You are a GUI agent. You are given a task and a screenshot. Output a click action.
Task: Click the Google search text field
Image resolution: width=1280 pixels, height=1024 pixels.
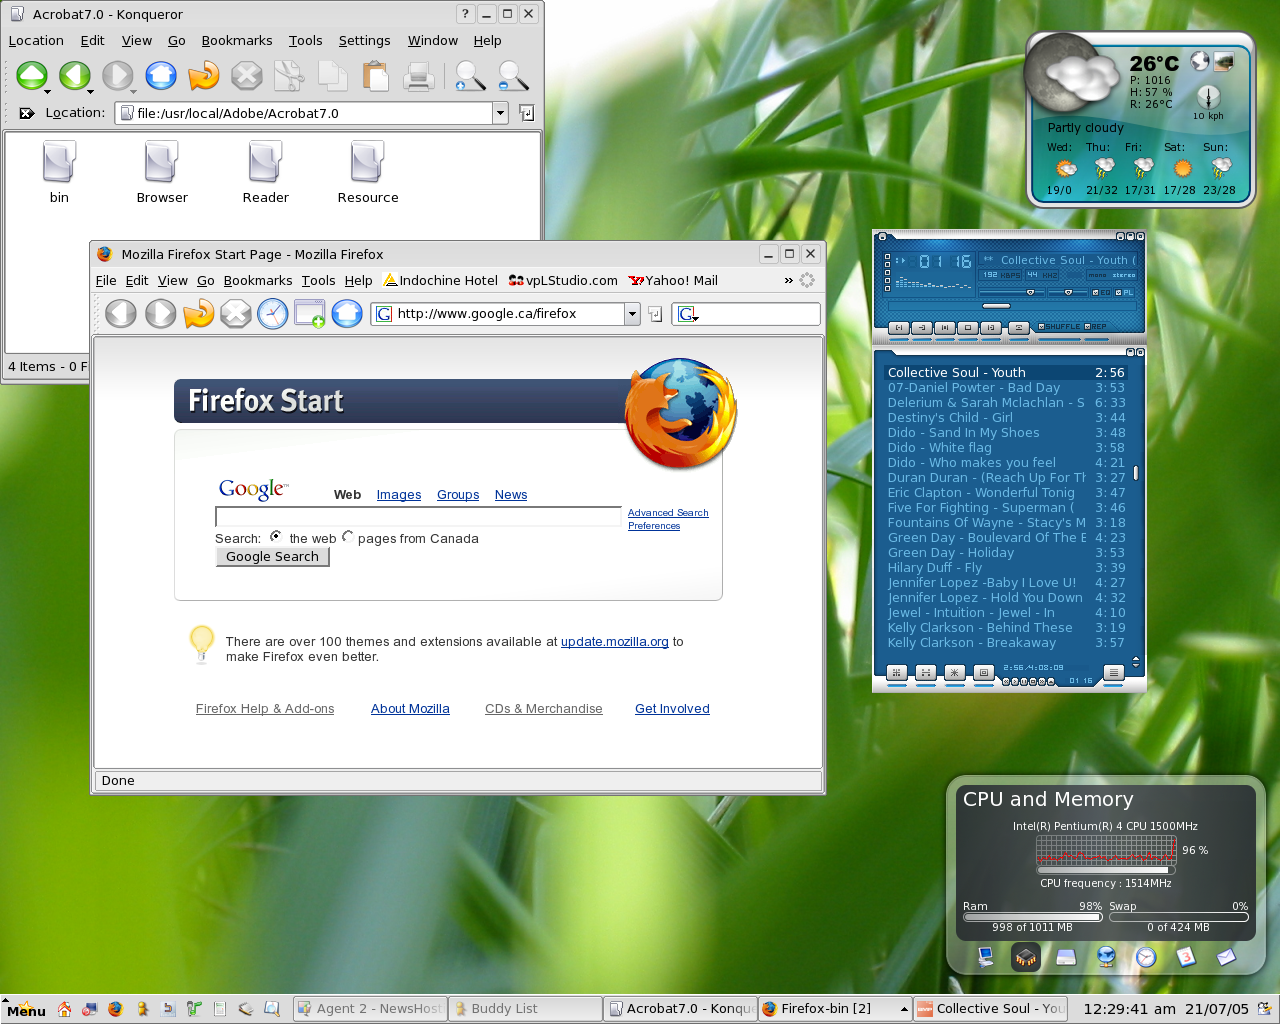[x=418, y=517]
